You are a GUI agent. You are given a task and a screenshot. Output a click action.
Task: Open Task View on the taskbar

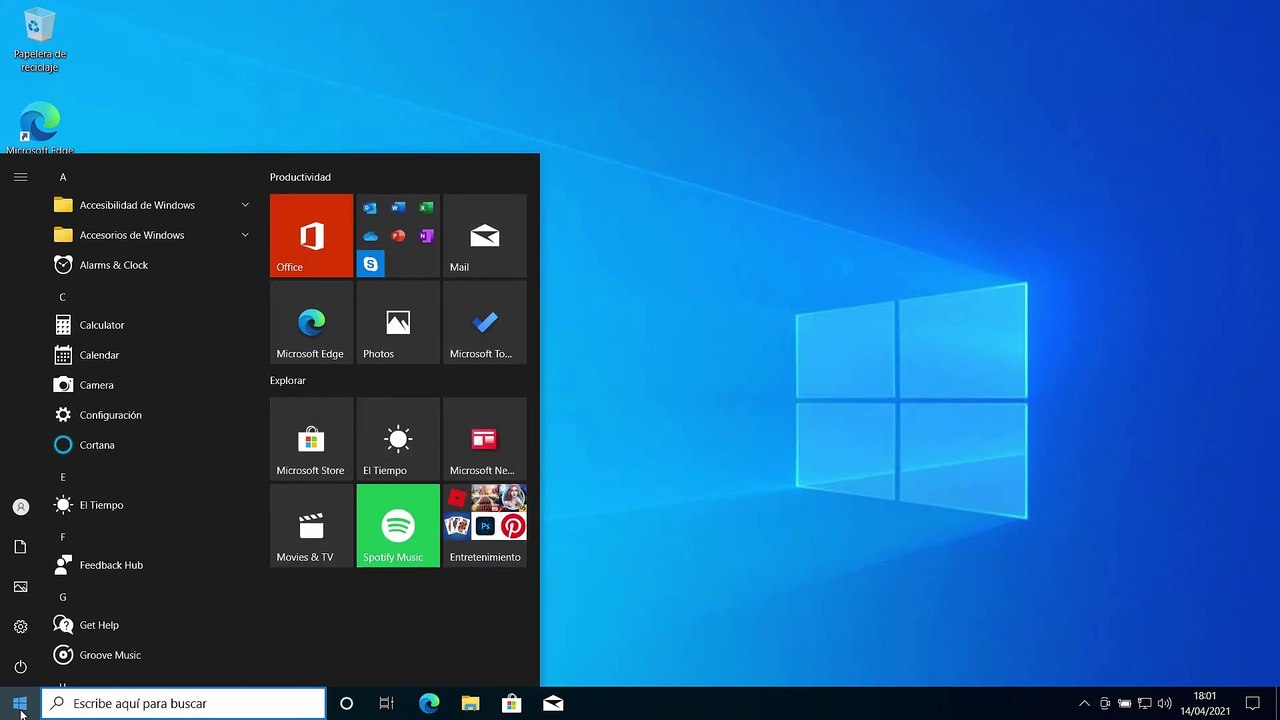coord(387,704)
